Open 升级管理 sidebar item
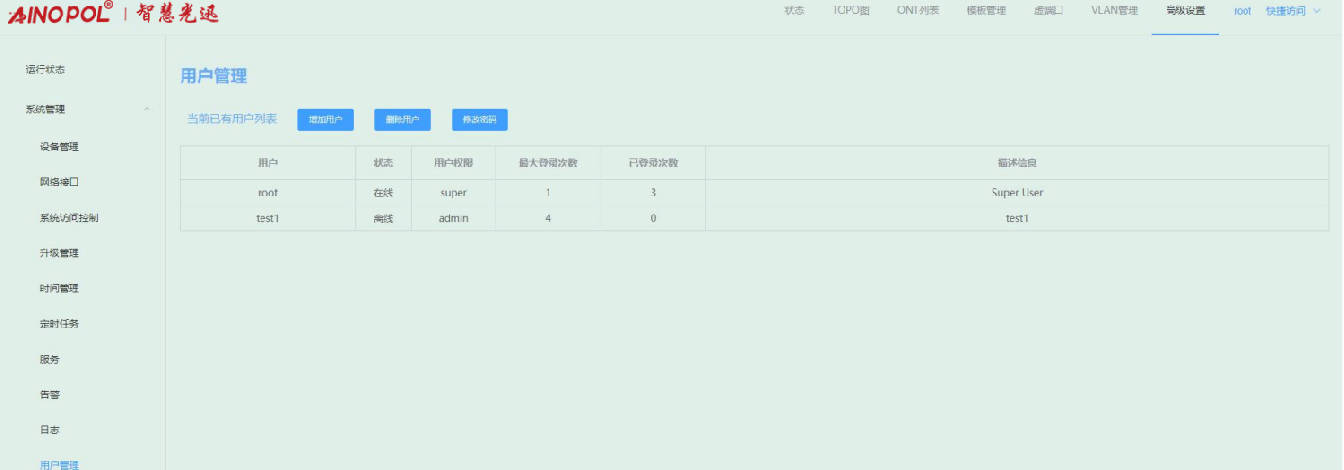Screen dimensions: 1344x470 (x=59, y=253)
